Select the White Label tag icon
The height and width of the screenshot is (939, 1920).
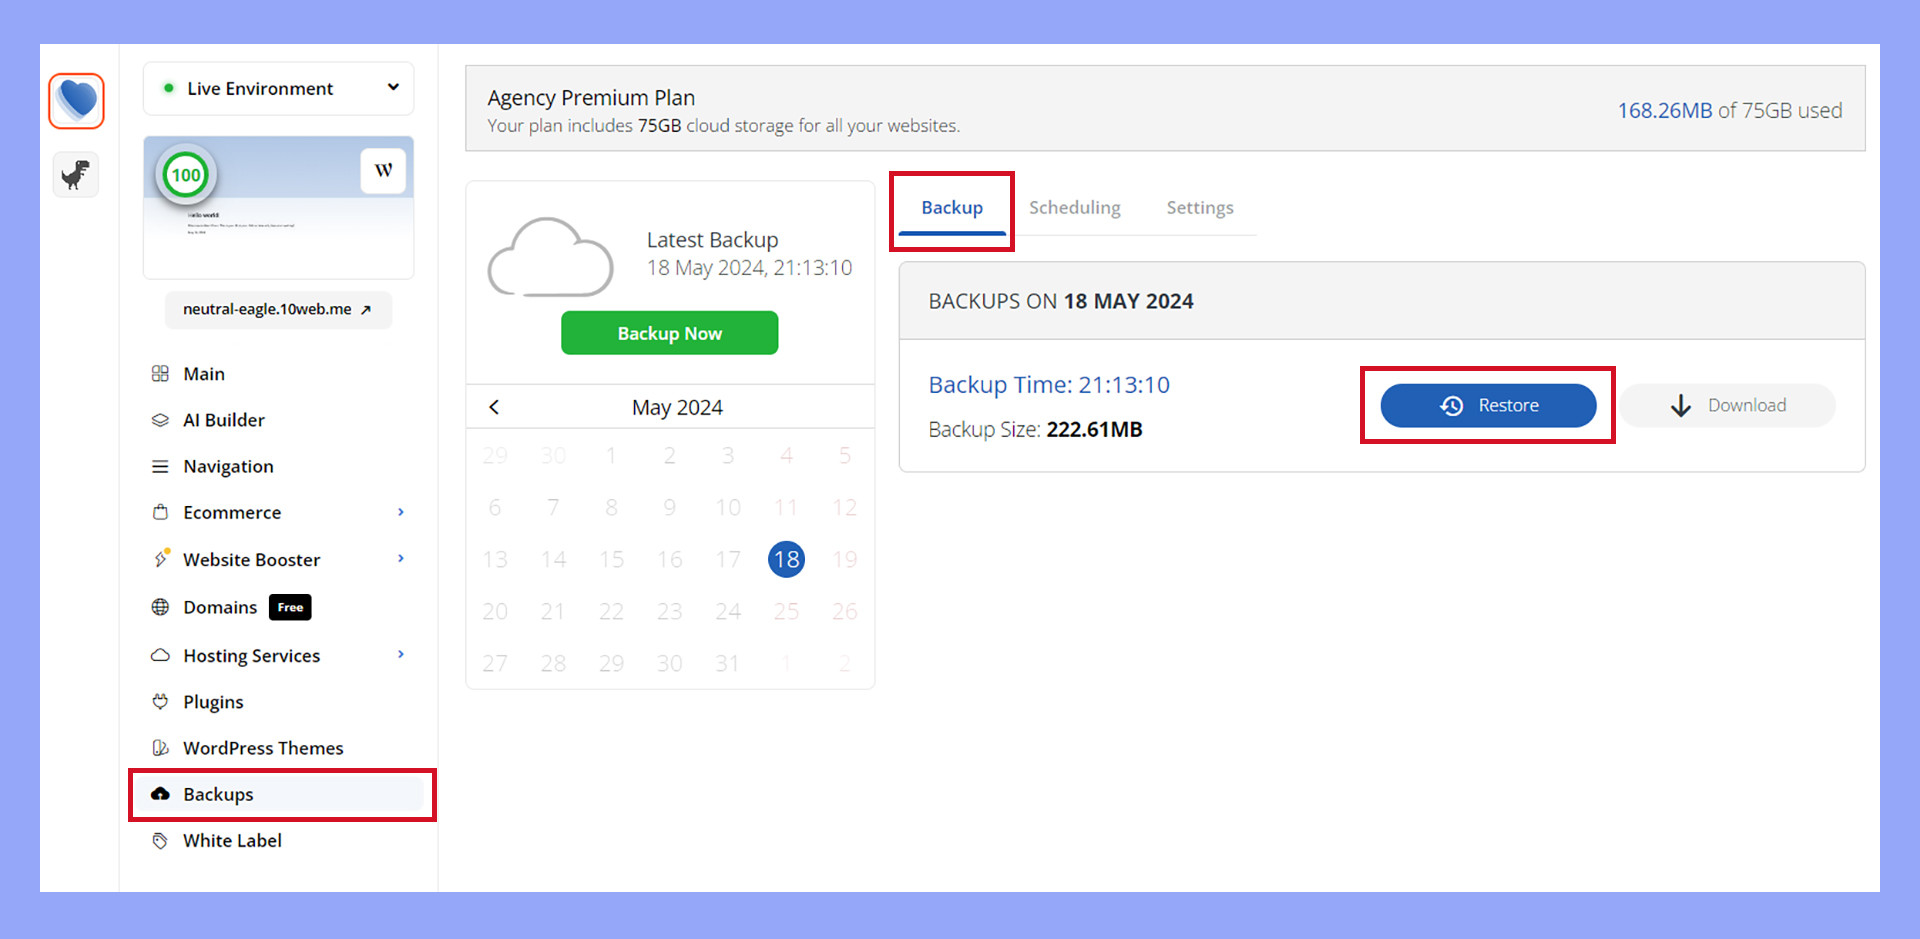pyautogui.click(x=162, y=840)
